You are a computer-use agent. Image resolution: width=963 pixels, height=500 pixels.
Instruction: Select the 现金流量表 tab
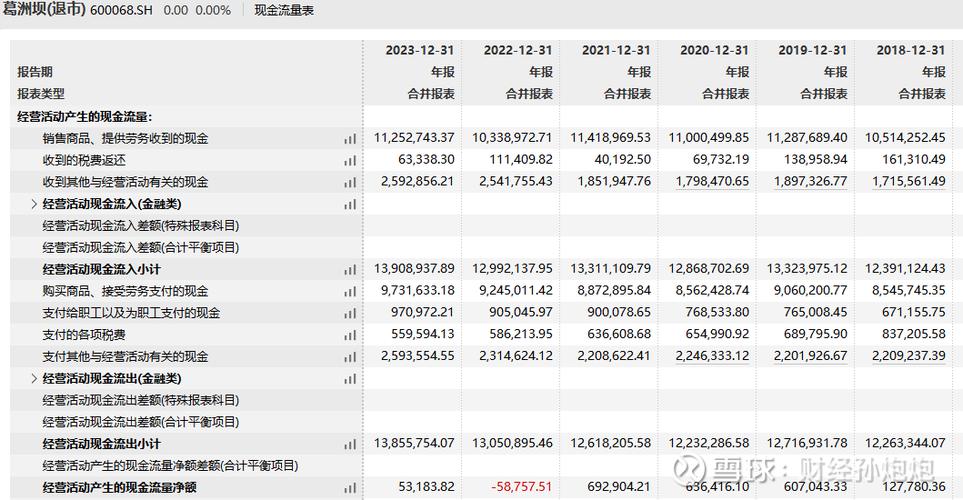[x=284, y=10]
